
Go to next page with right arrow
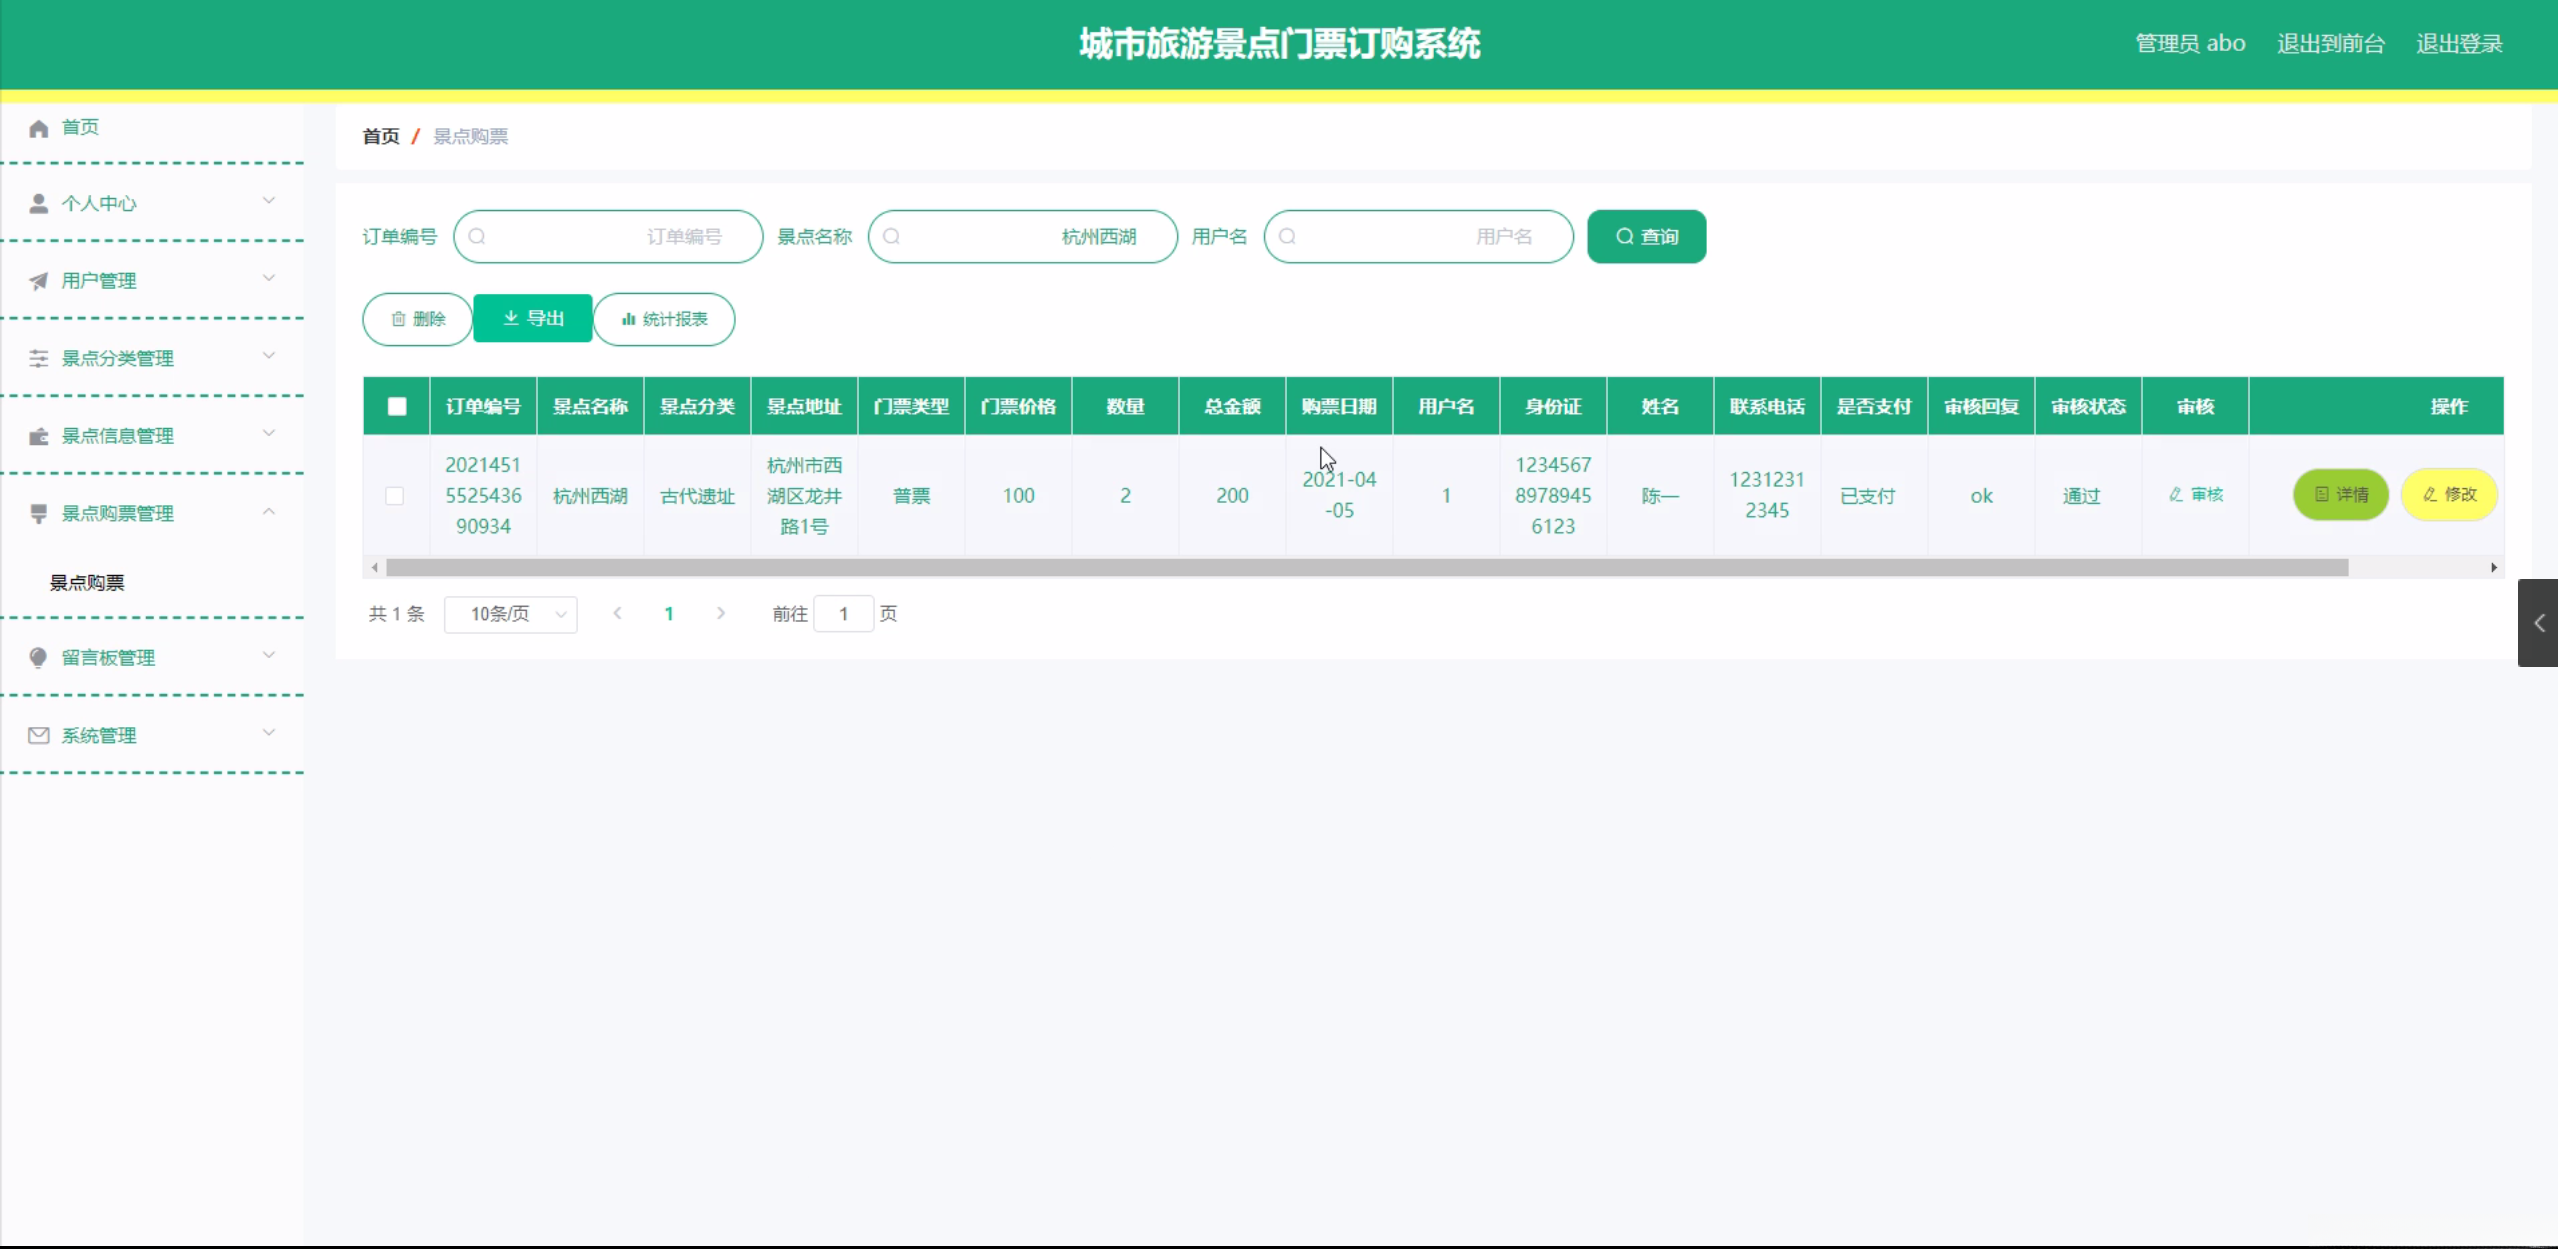[721, 614]
